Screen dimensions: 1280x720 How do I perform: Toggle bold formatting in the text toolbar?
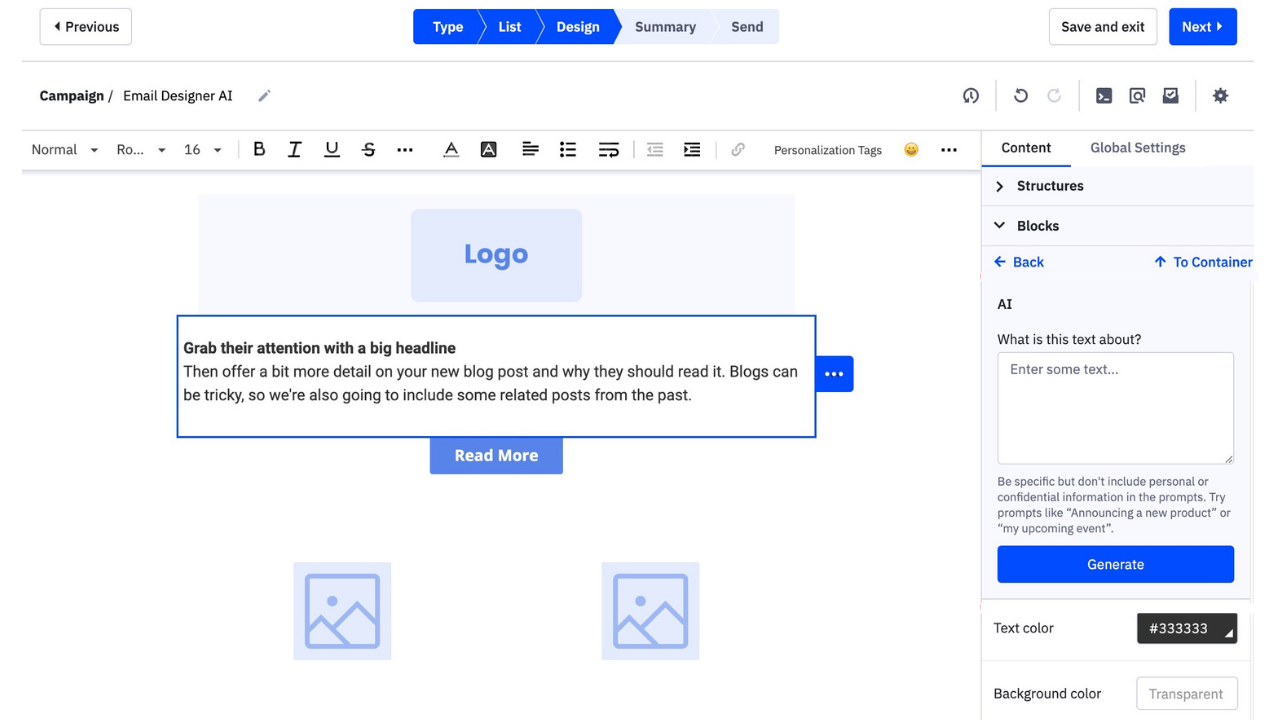click(259, 149)
